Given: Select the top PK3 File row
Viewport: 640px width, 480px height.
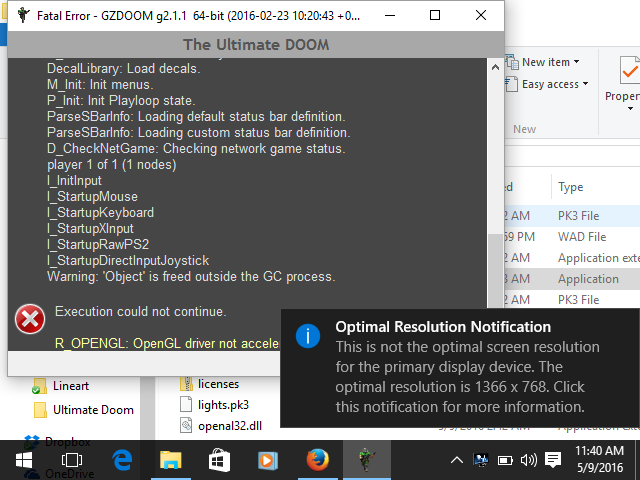Looking at the screenshot, I should [x=578, y=216].
